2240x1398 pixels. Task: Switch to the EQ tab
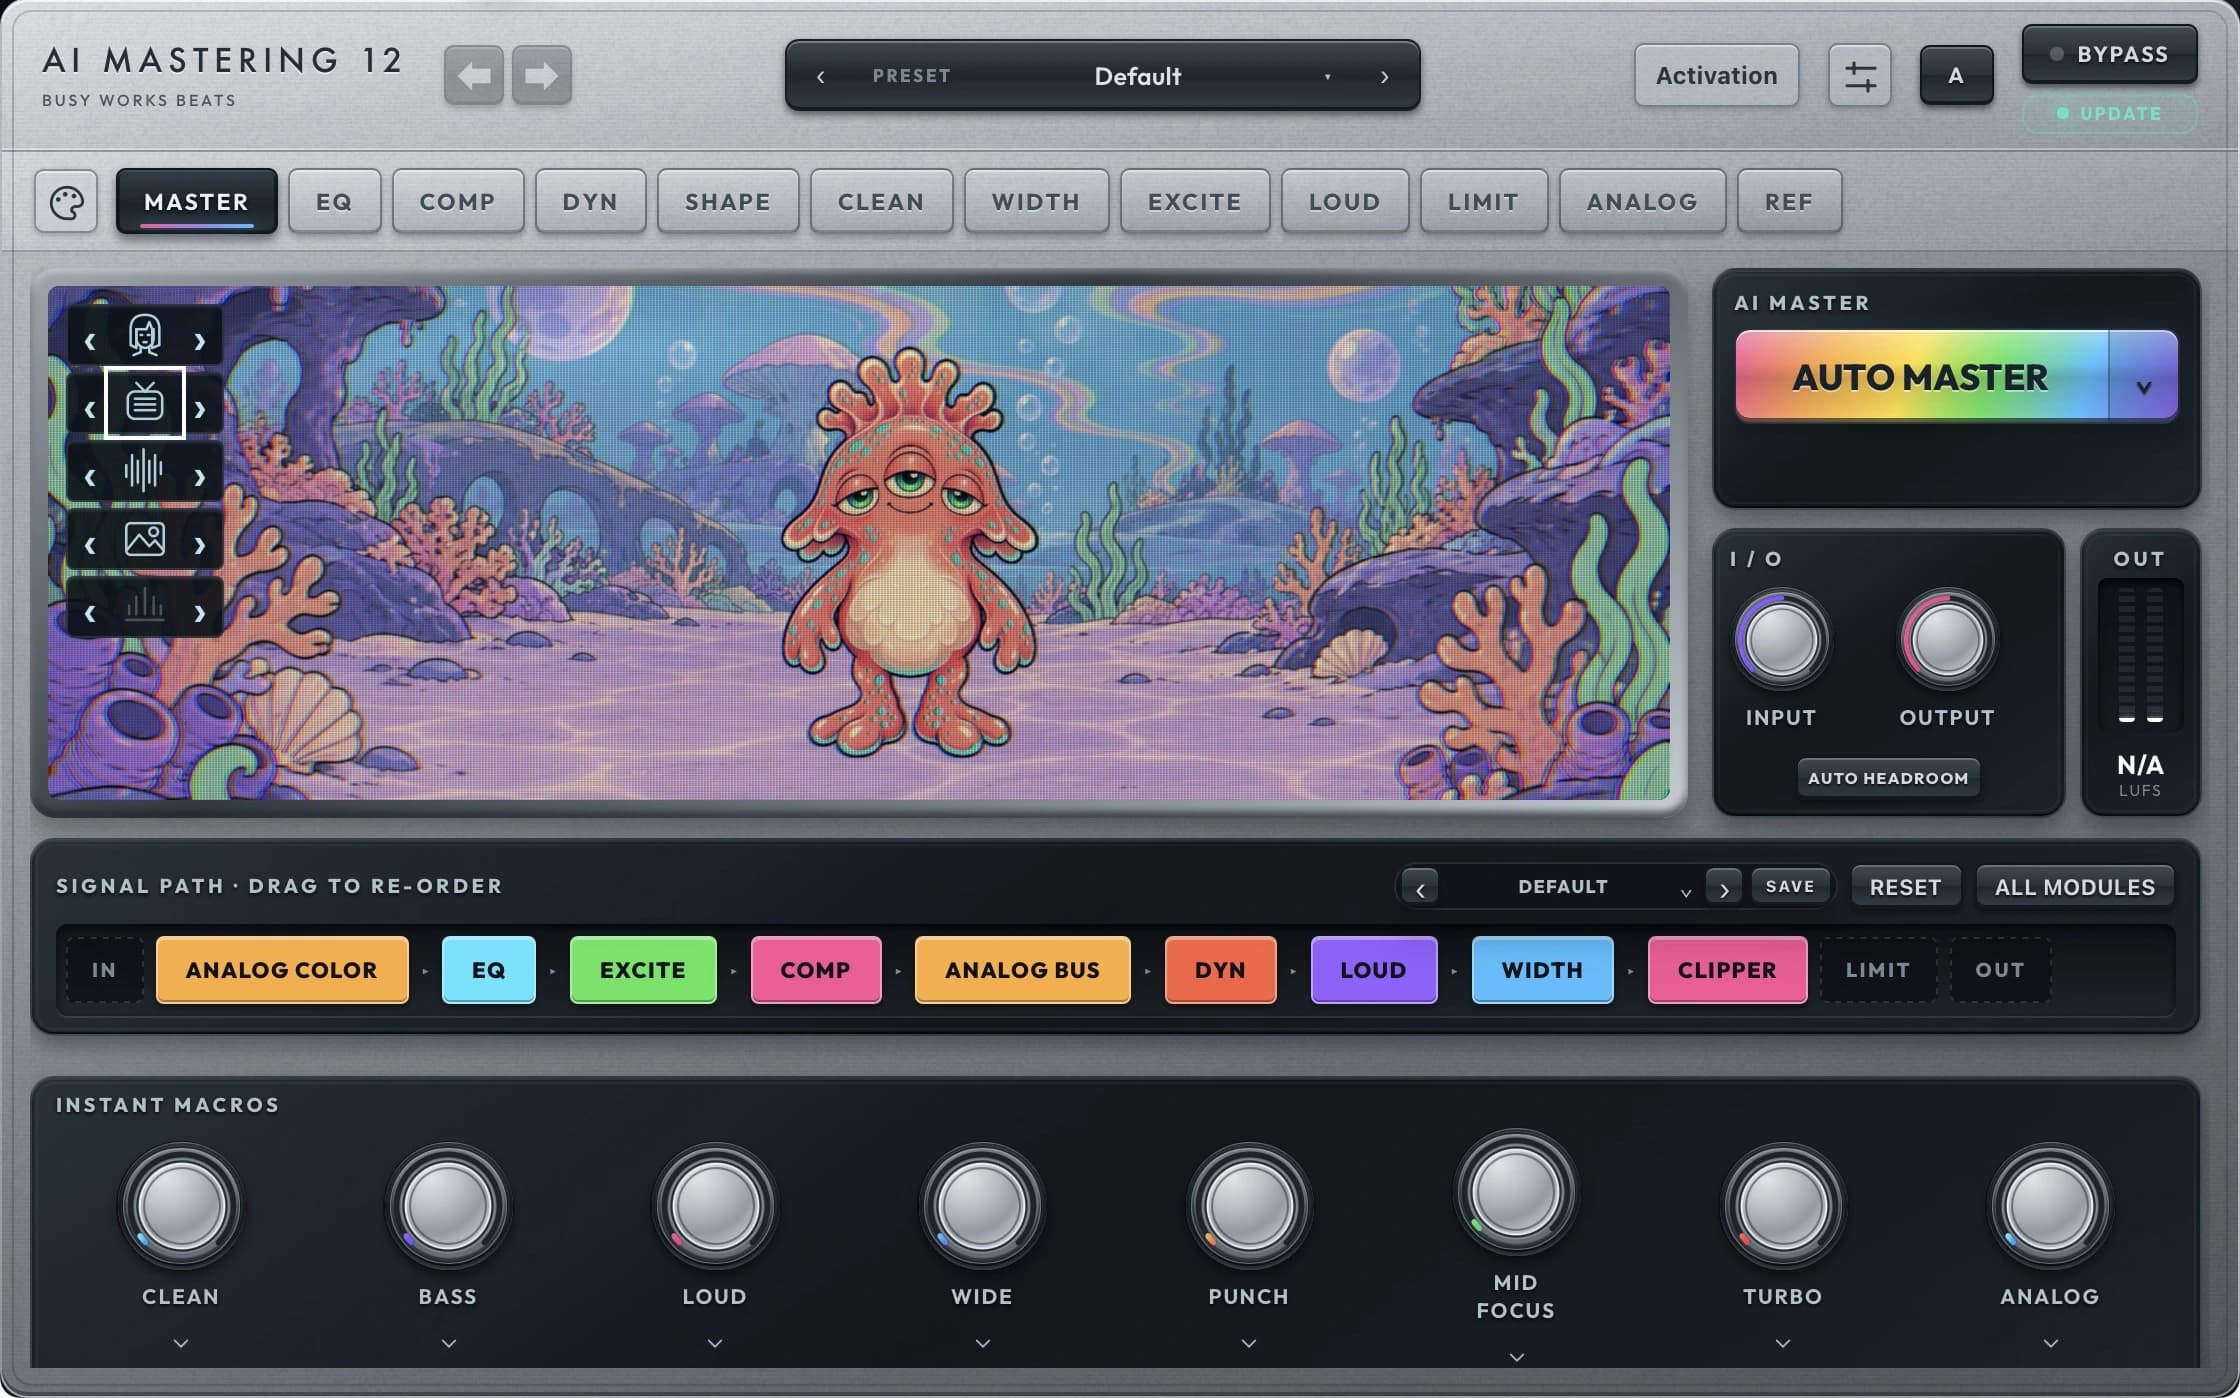pos(334,202)
